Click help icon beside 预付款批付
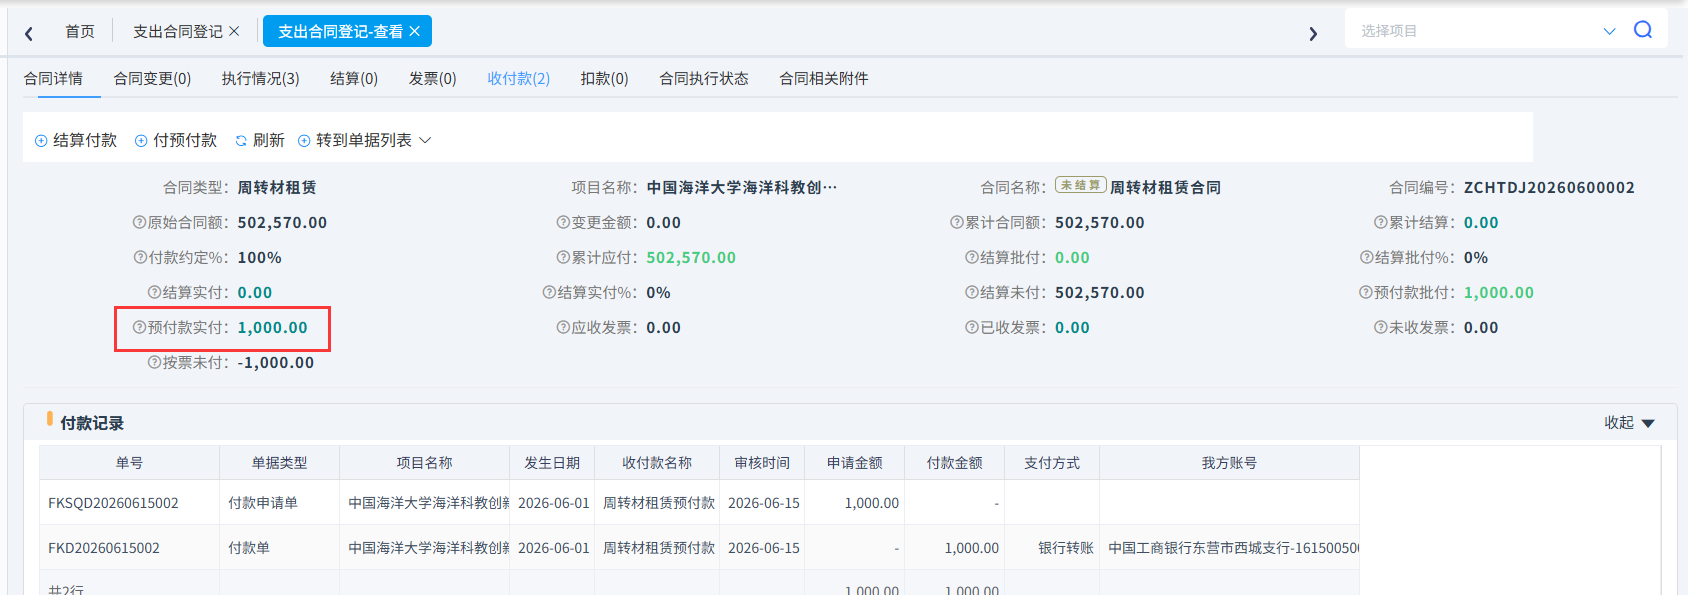 [1366, 293]
